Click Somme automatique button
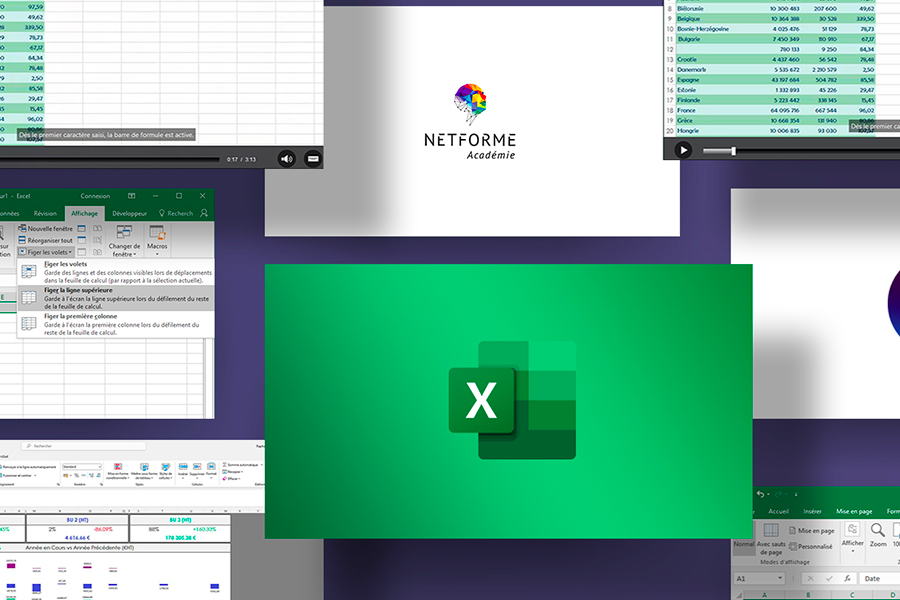The image size is (900, 600). point(241,464)
